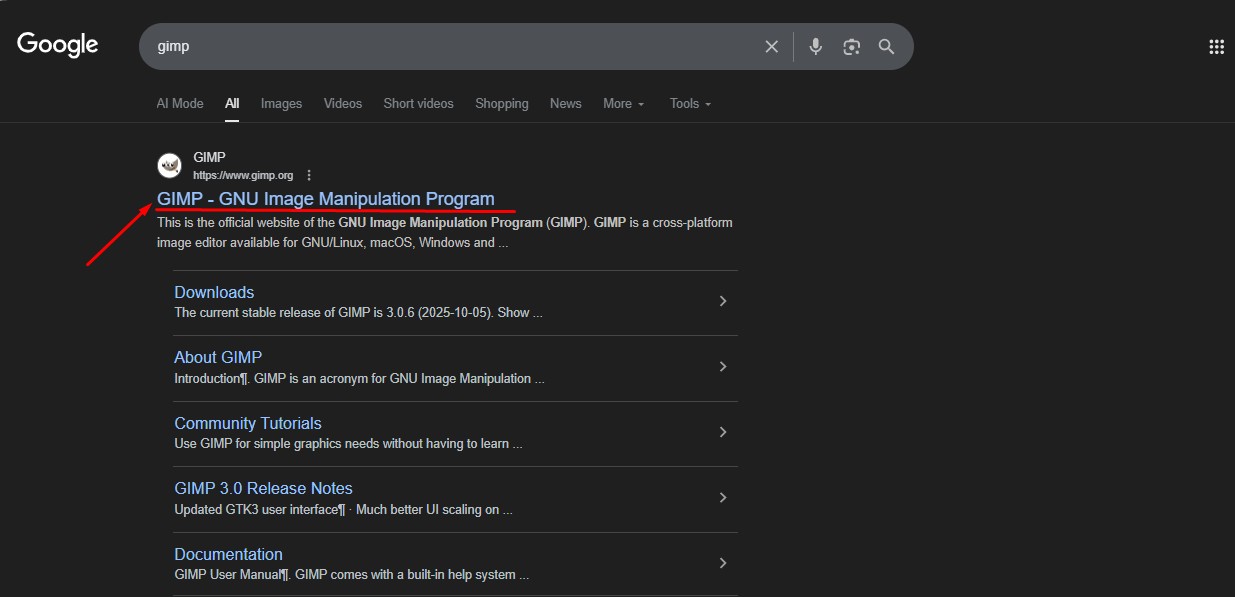Image resolution: width=1235 pixels, height=597 pixels.
Task: Open the Google apps grid icon
Action: [1216, 46]
